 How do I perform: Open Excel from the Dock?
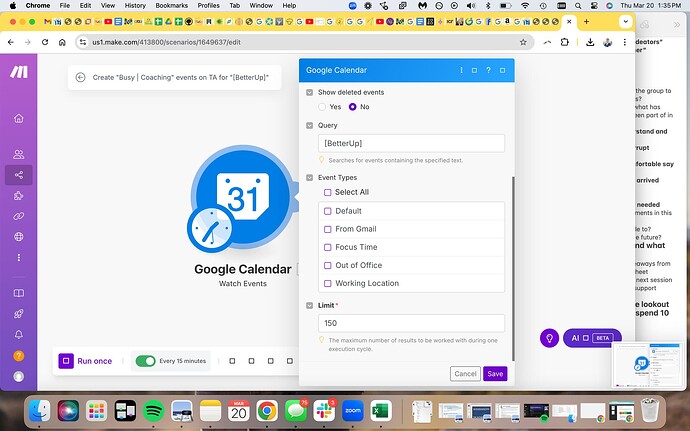pos(381,412)
